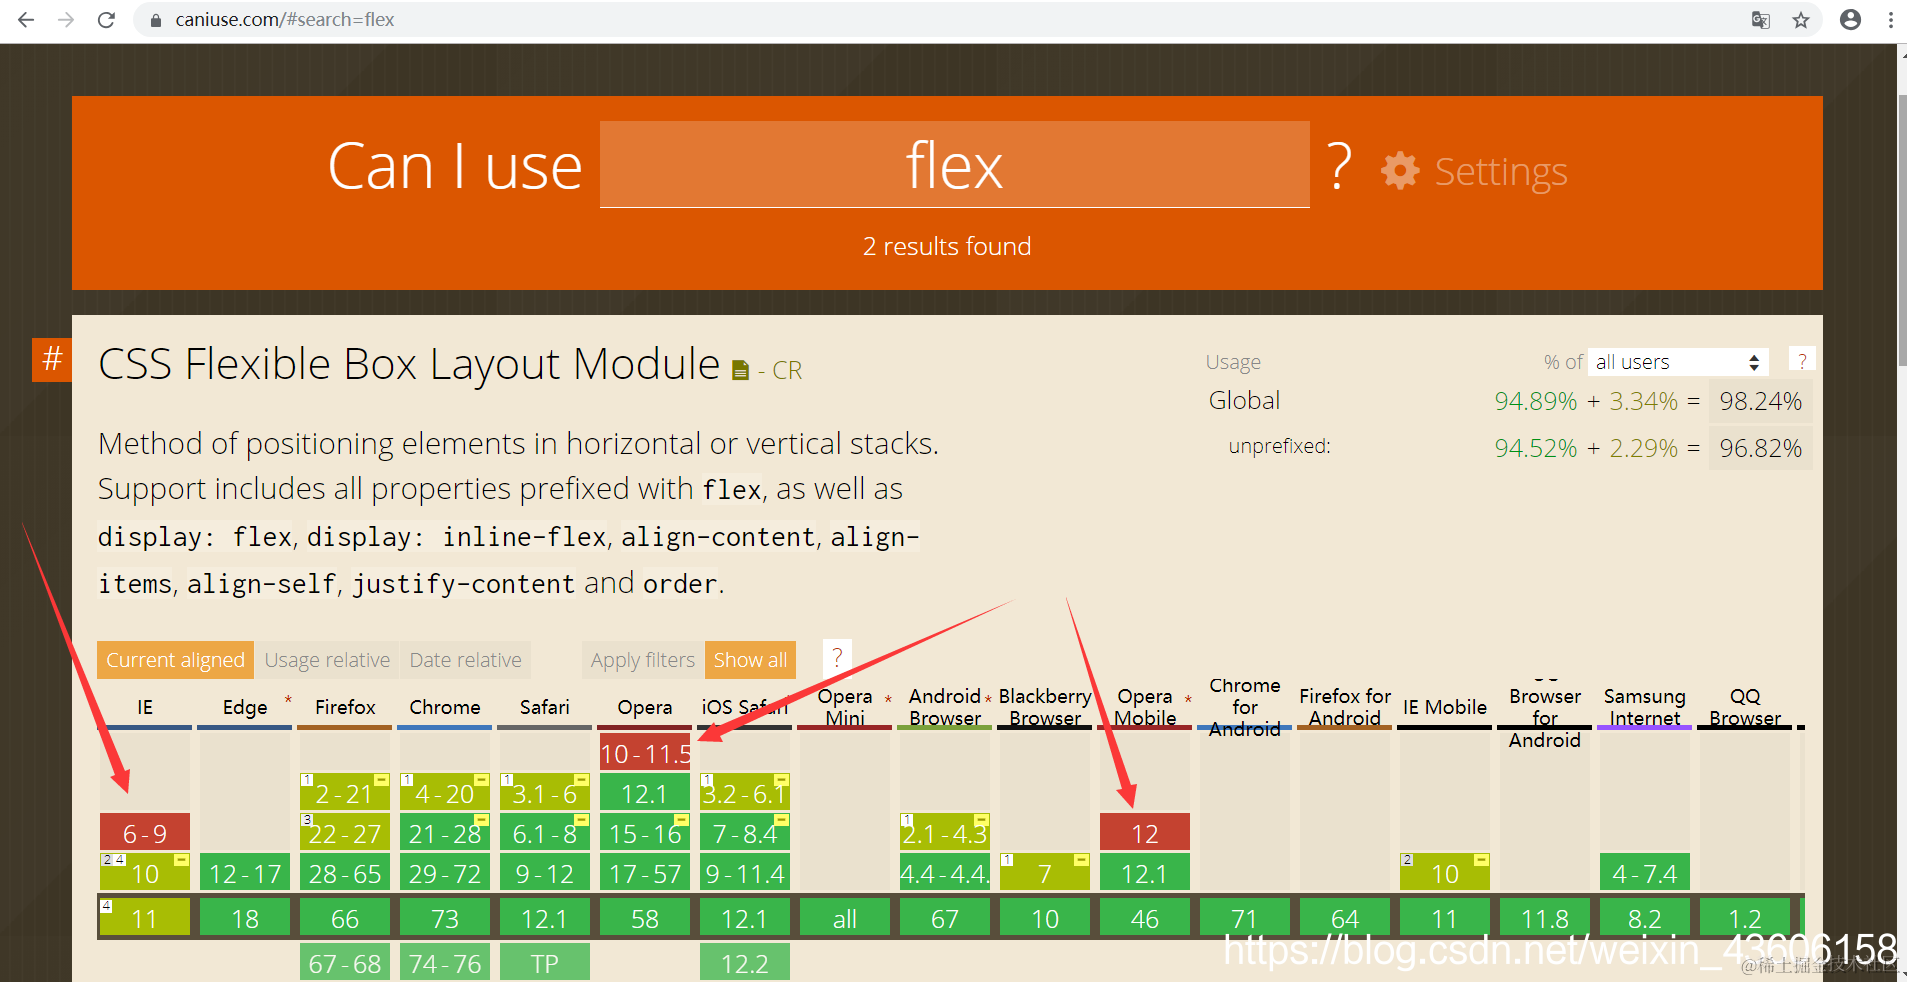Click the site lock icon

click(x=155, y=20)
